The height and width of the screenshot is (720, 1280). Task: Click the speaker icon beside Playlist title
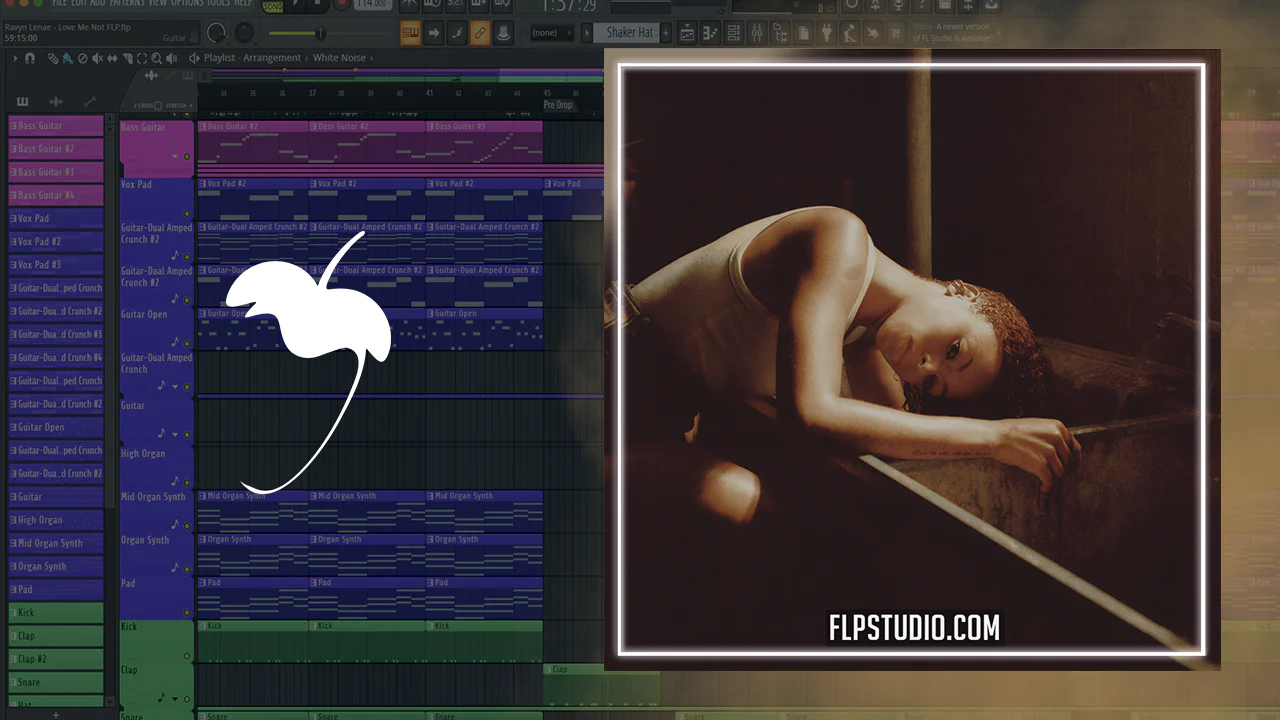pyautogui.click(x=194, y=58)
